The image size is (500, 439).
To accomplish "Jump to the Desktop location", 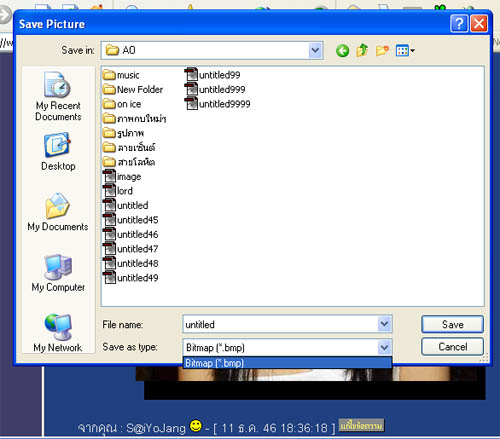I will pyautogui.click(x=58, y=152).
